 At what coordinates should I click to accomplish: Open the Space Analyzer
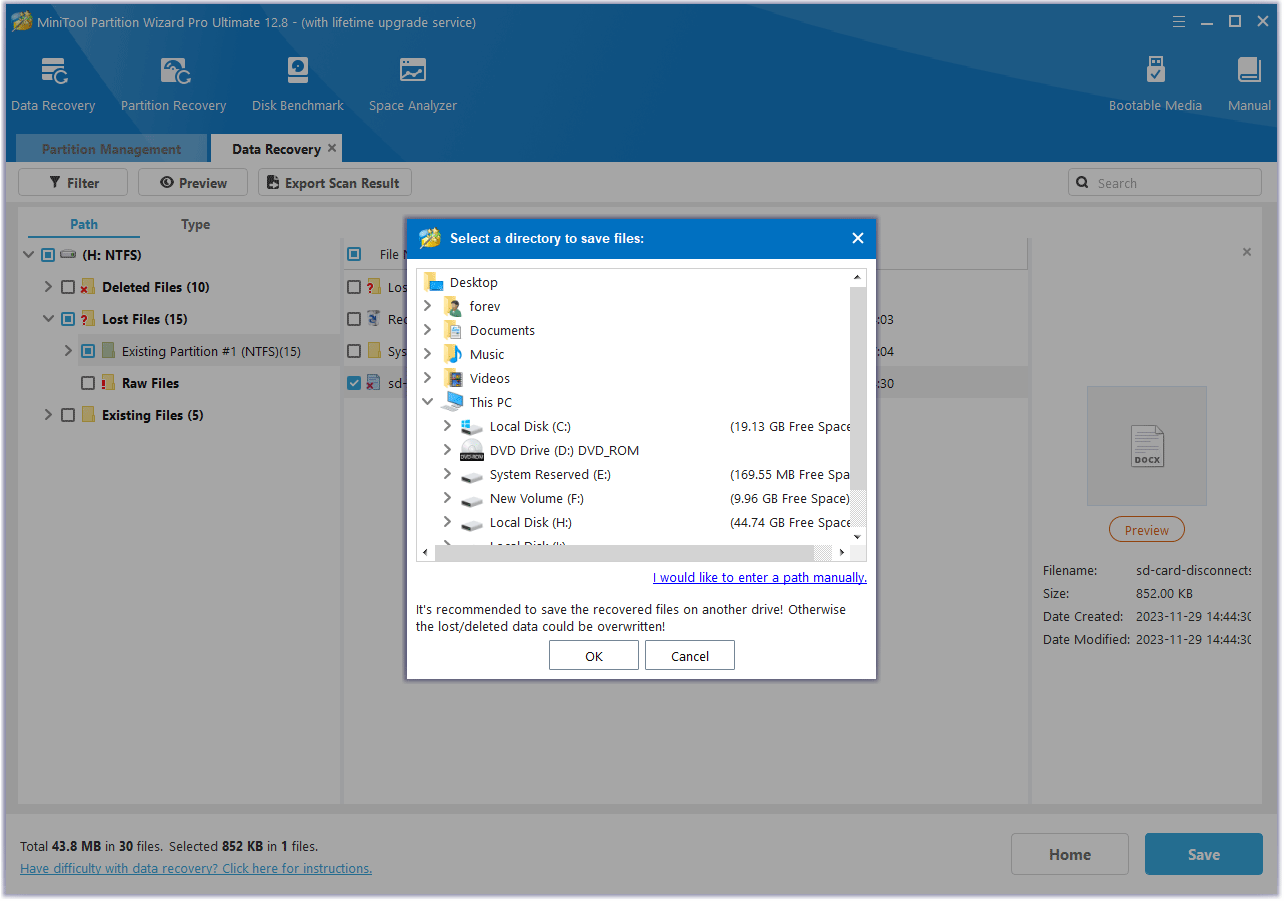coord(412,80)
